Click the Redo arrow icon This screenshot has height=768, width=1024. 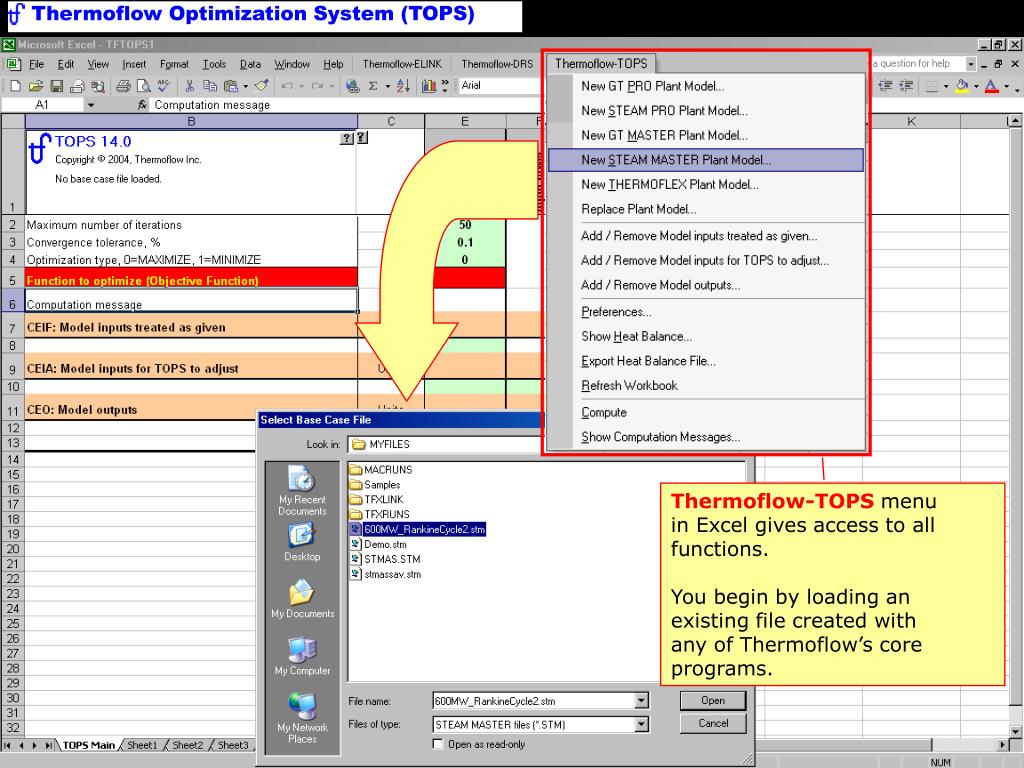[317, 86]
